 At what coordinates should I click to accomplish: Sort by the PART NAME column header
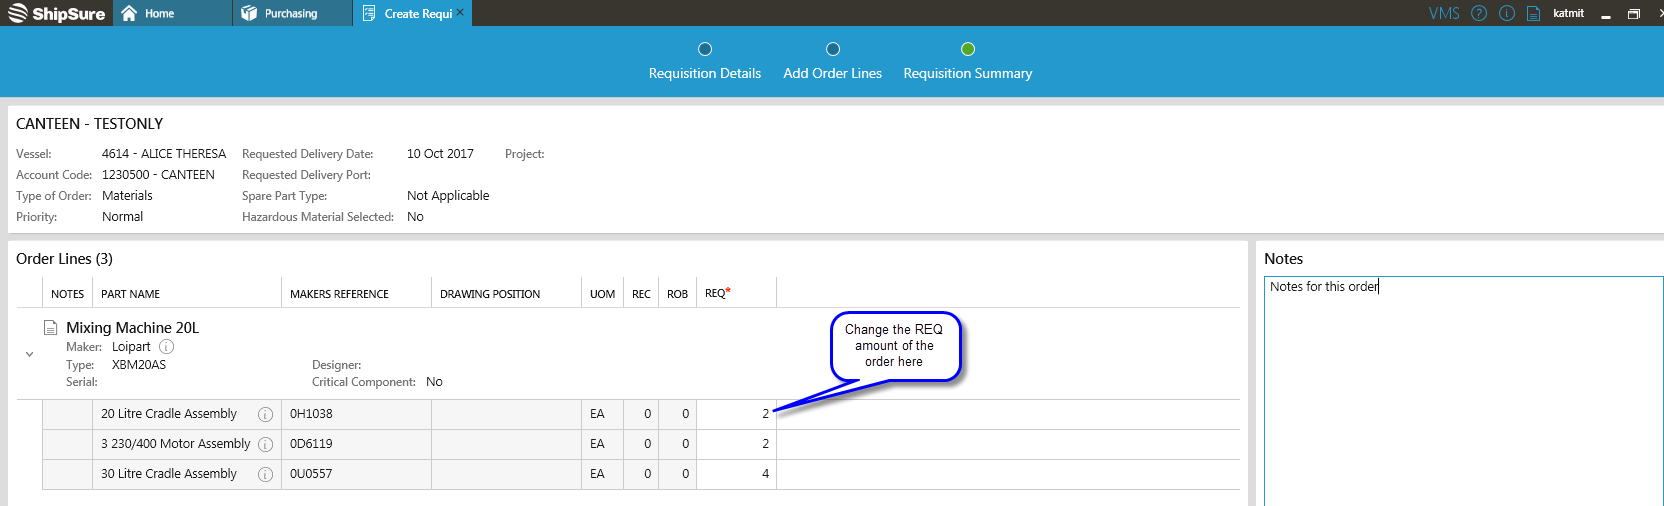pyautogui.click(x=131, y=294)
